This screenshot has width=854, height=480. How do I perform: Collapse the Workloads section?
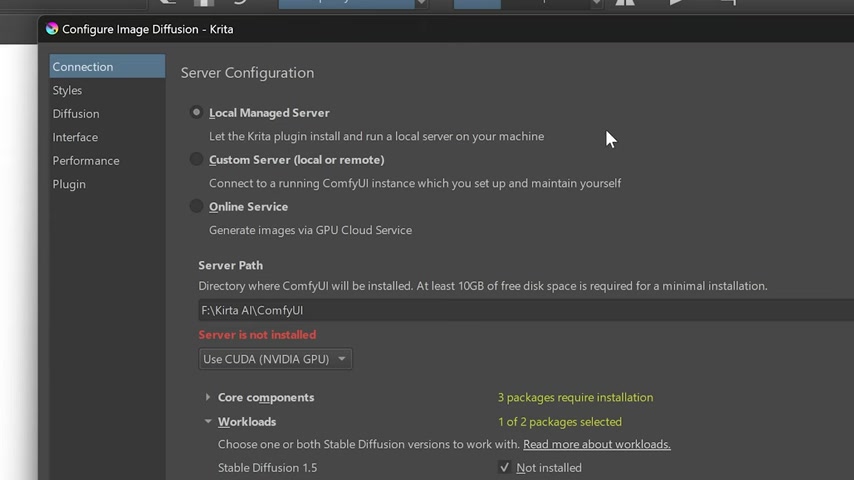point(208,421)
